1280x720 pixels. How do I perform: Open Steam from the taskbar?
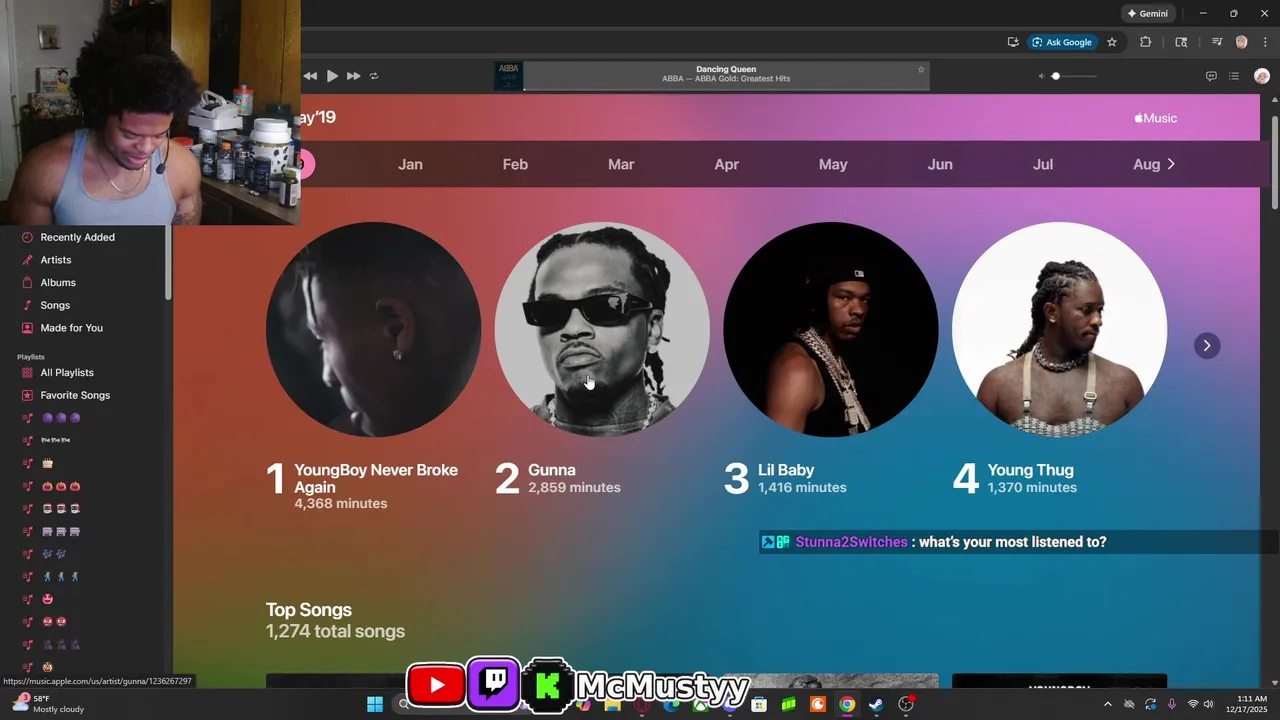(x=876, y=705)
